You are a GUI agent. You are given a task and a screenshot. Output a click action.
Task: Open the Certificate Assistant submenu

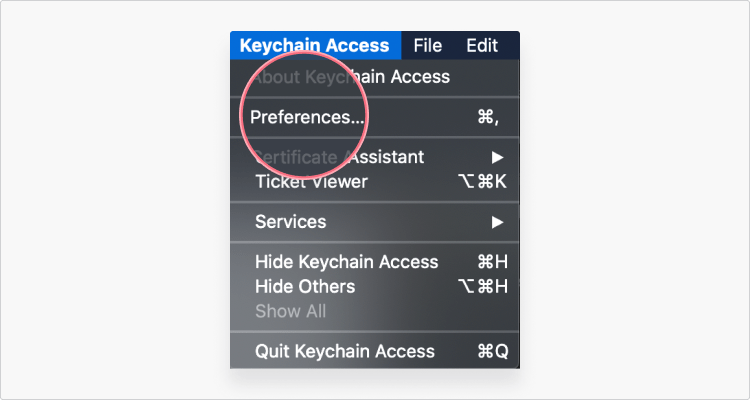pyautogui.click(x=375, y=157)
